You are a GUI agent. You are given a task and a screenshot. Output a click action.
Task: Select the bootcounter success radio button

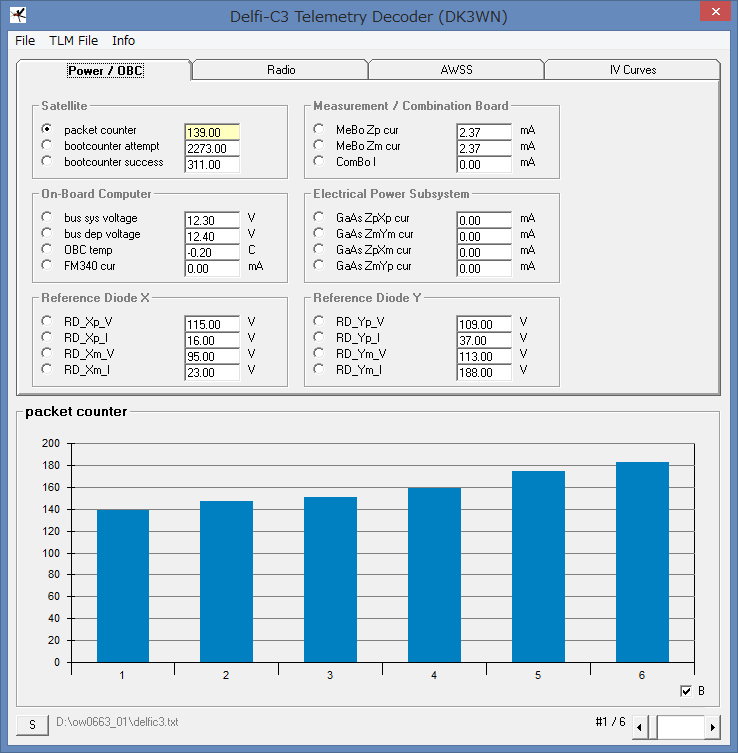(47, 161)
